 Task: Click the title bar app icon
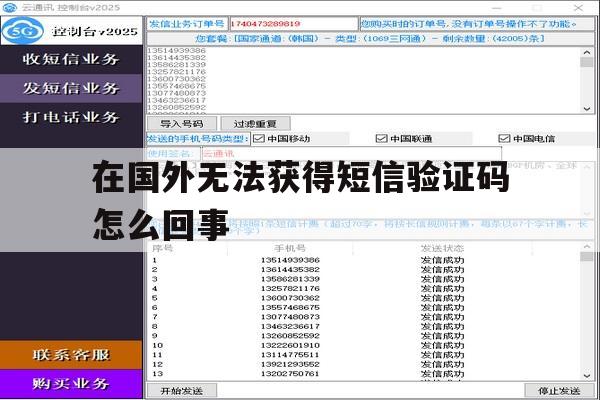point(9,7)
